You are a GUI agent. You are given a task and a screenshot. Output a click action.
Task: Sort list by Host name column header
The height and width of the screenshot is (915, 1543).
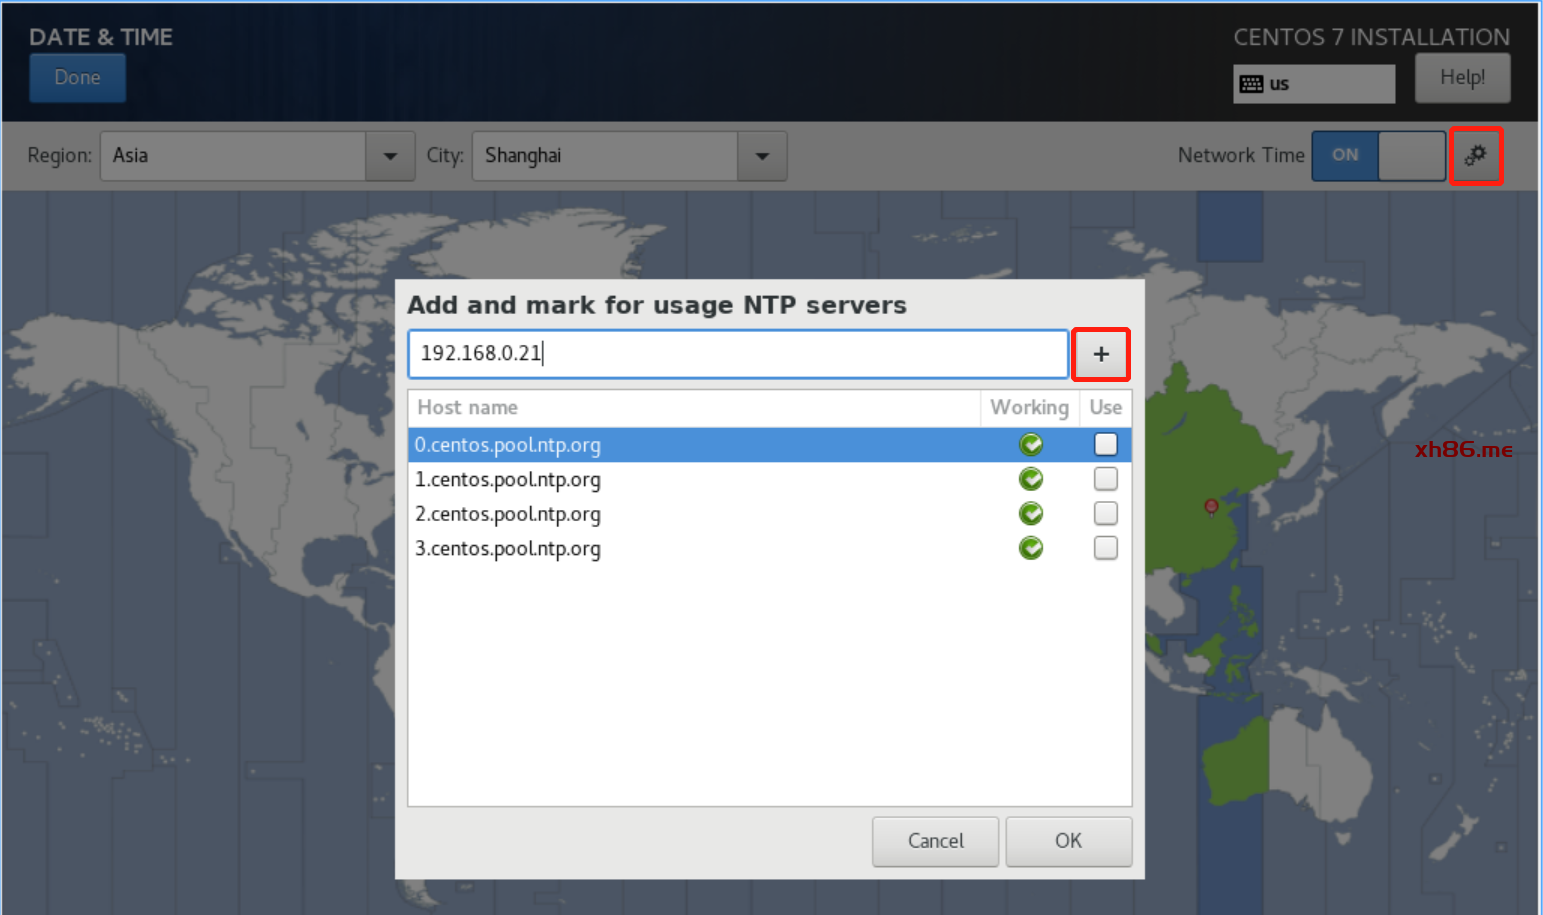click(467, 408)
